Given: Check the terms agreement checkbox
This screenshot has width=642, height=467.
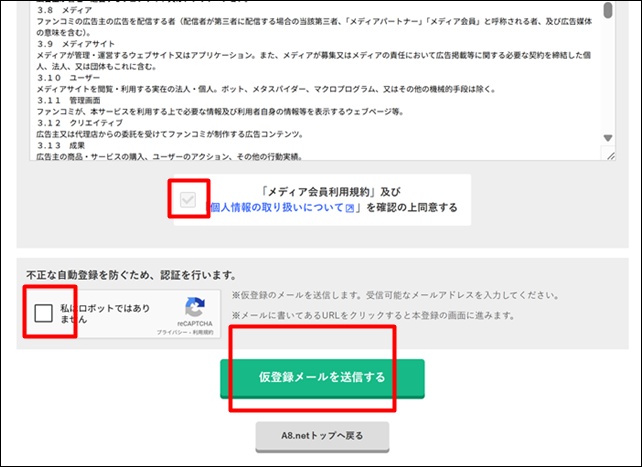Looking at the screenshot, I should [187, 200].
